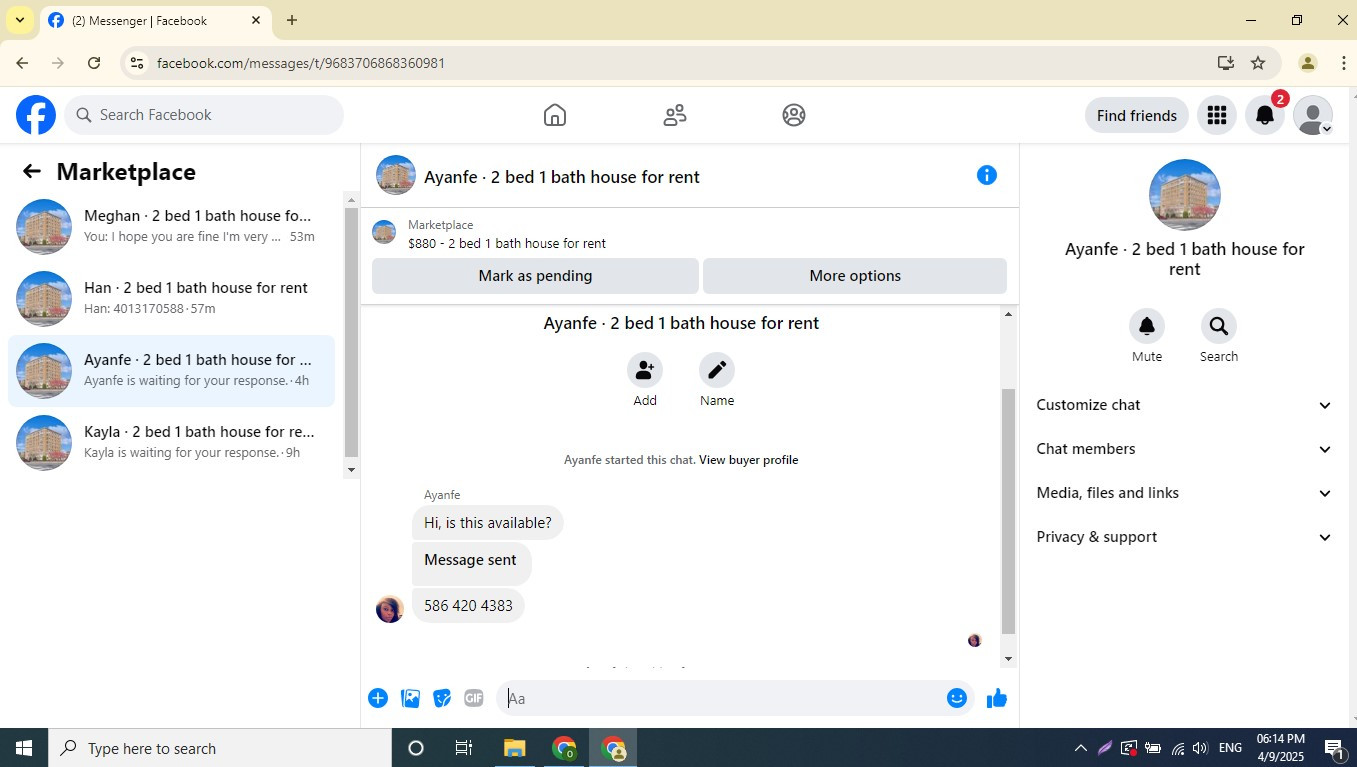Open Task View on the taskbar
The width and height of the screenshot is (1357, 767).
(x=464, y=748)
